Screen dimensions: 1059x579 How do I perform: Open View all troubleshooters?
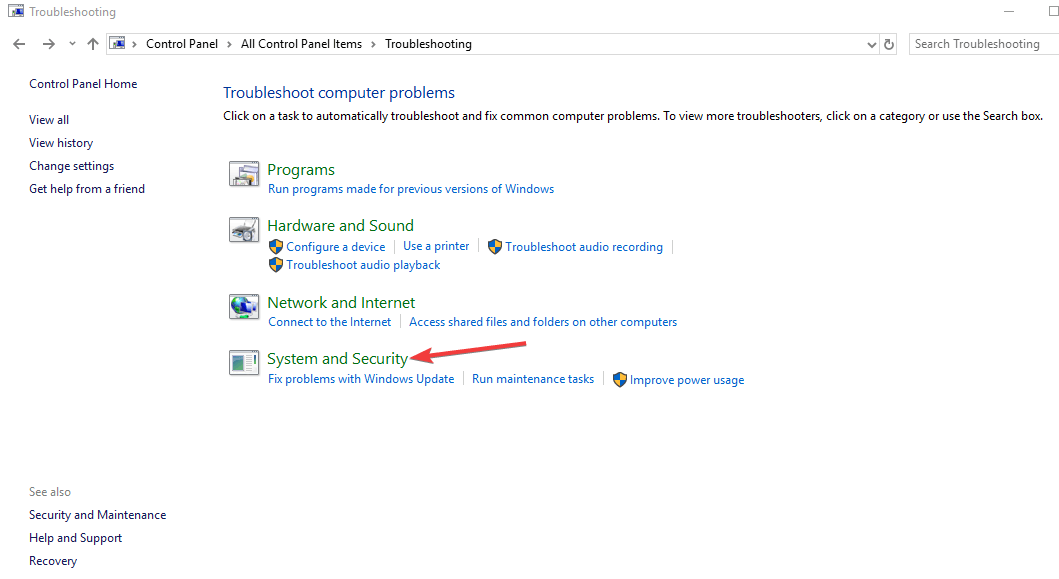(x=49, y=120)
